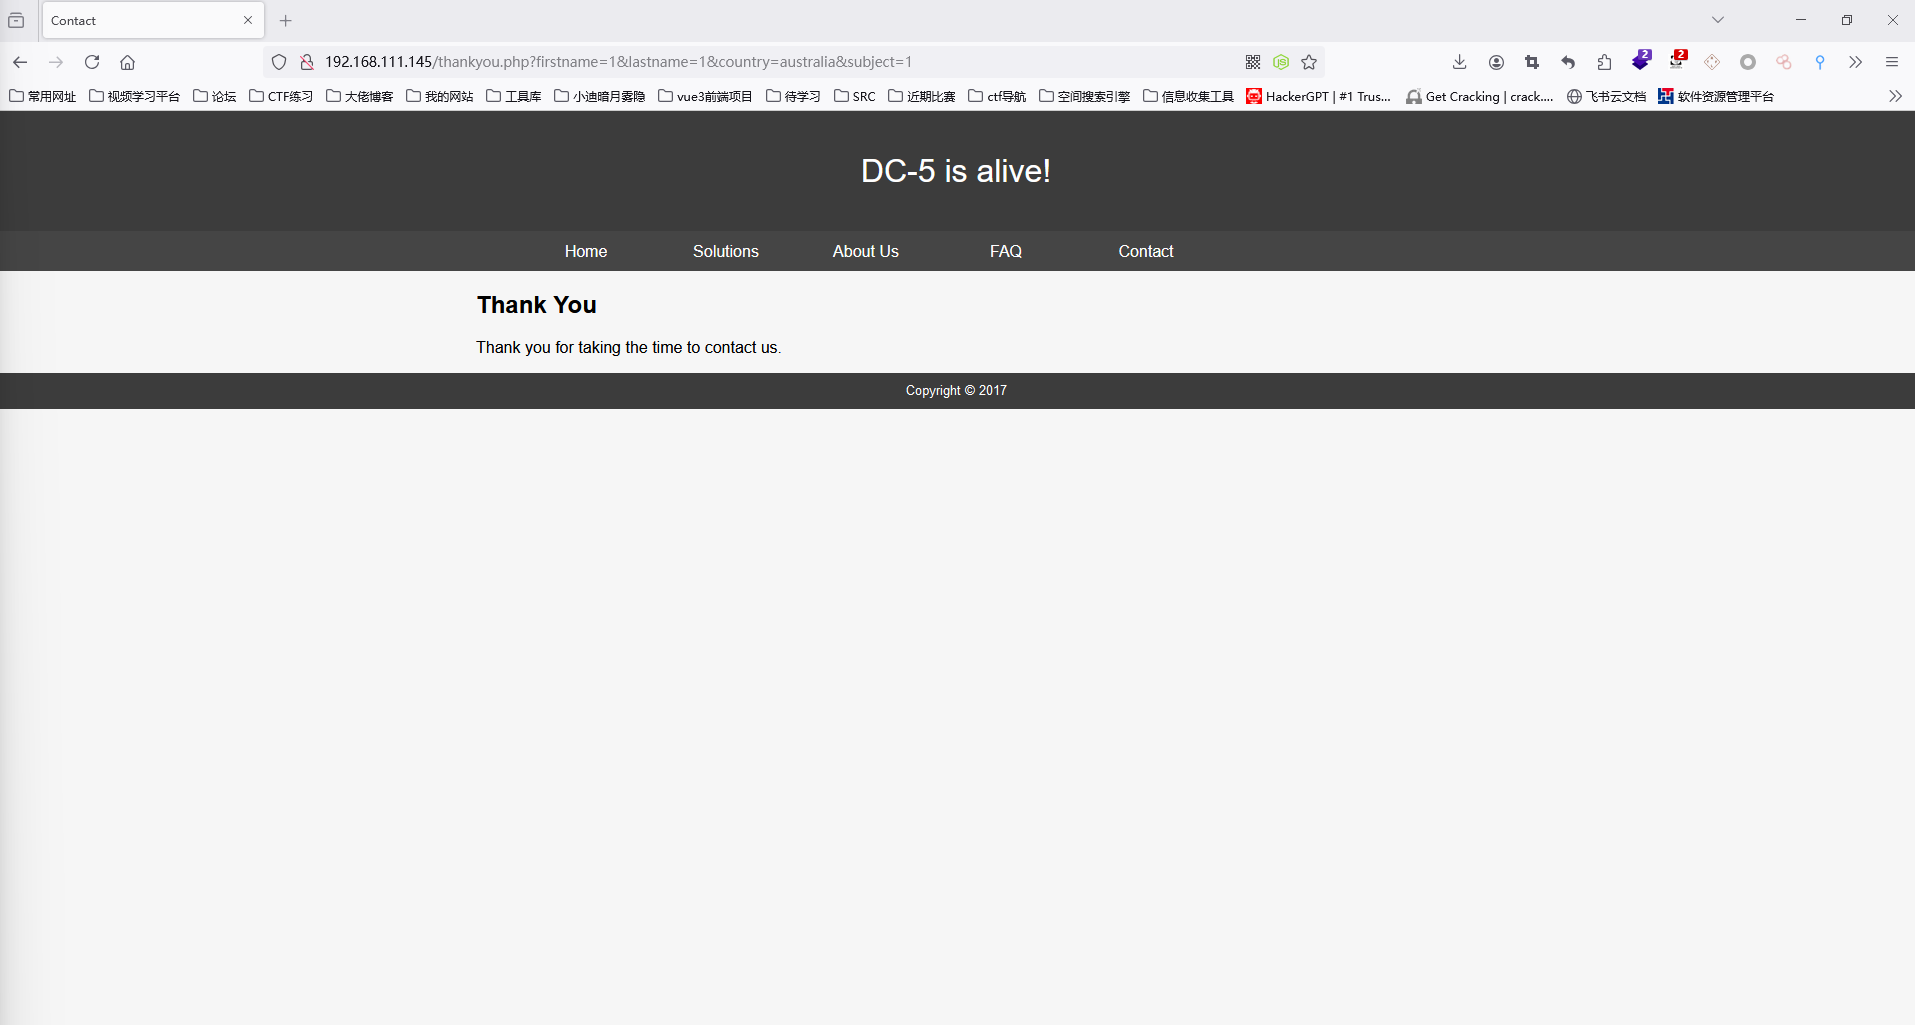
Task: Open the HackerGPT bookmark
Action: [1318, 96]
